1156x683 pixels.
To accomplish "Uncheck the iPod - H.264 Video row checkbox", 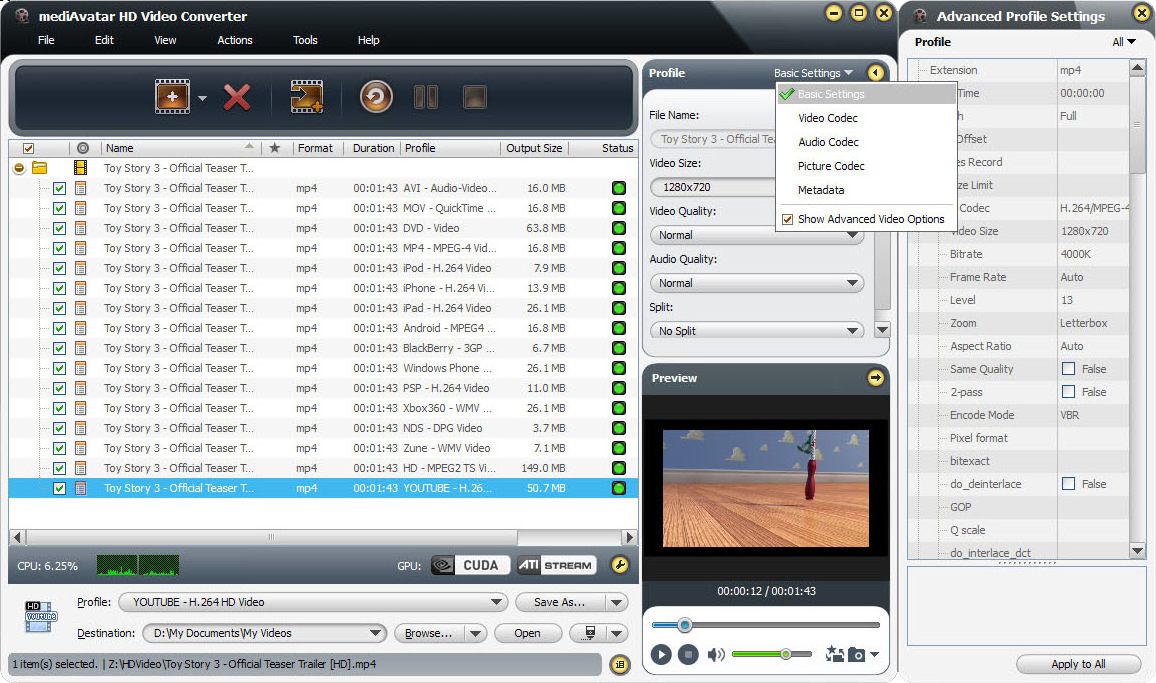I will point(59,268).
